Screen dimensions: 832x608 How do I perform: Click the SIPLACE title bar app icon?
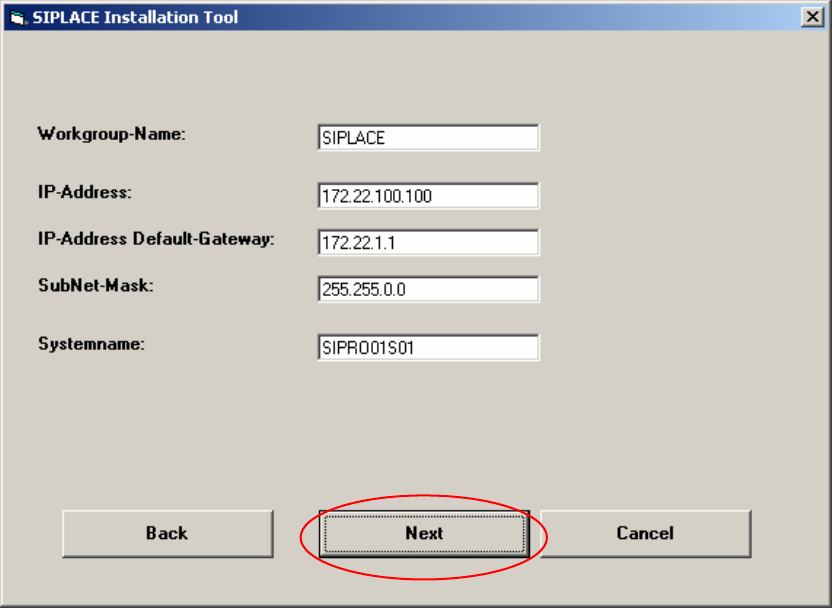click(18, 18)
